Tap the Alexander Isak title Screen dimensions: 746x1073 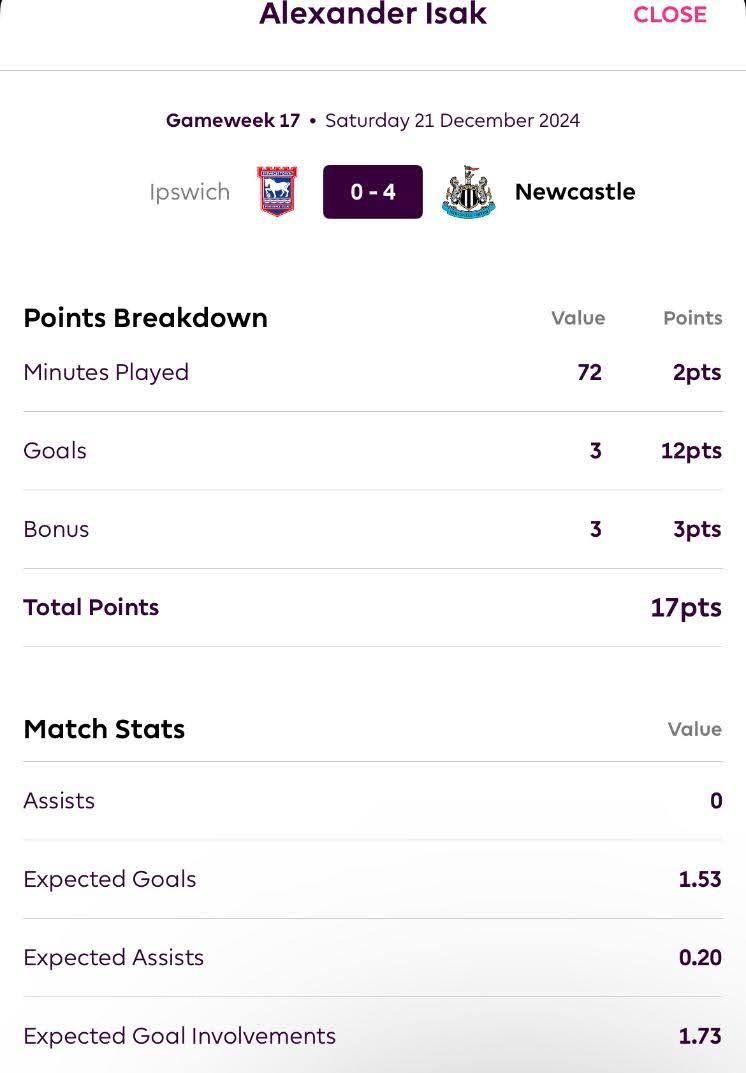tap(373, 14)
